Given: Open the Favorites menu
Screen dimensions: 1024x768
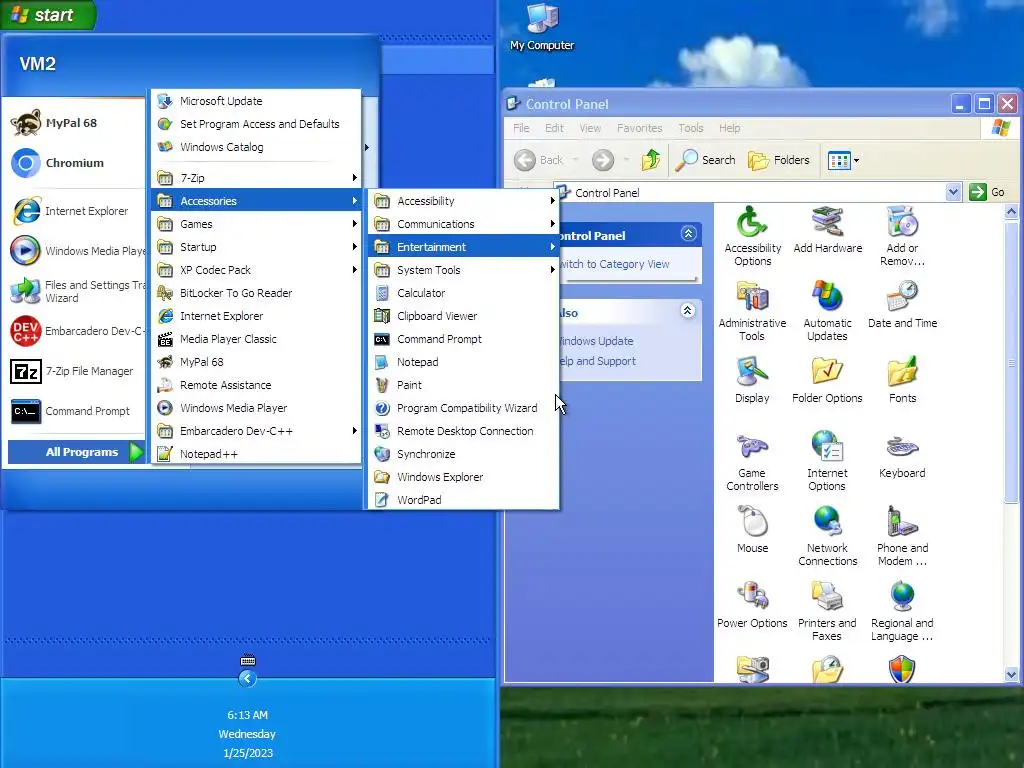Looking at the screenshot, I should (x=639, y=128).
